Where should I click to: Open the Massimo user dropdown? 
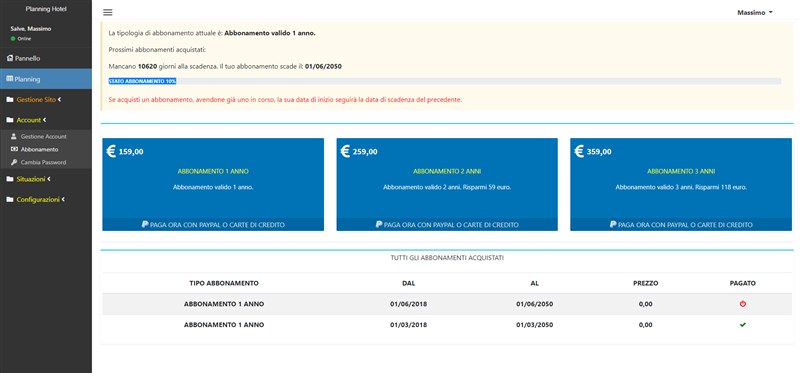pos(755,13)
